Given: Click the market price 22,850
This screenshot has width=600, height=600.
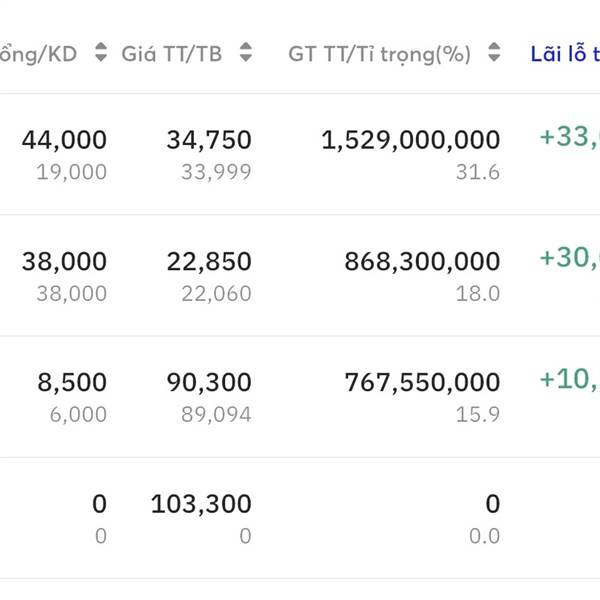Looking at the screenshot, I should [209, 262].
